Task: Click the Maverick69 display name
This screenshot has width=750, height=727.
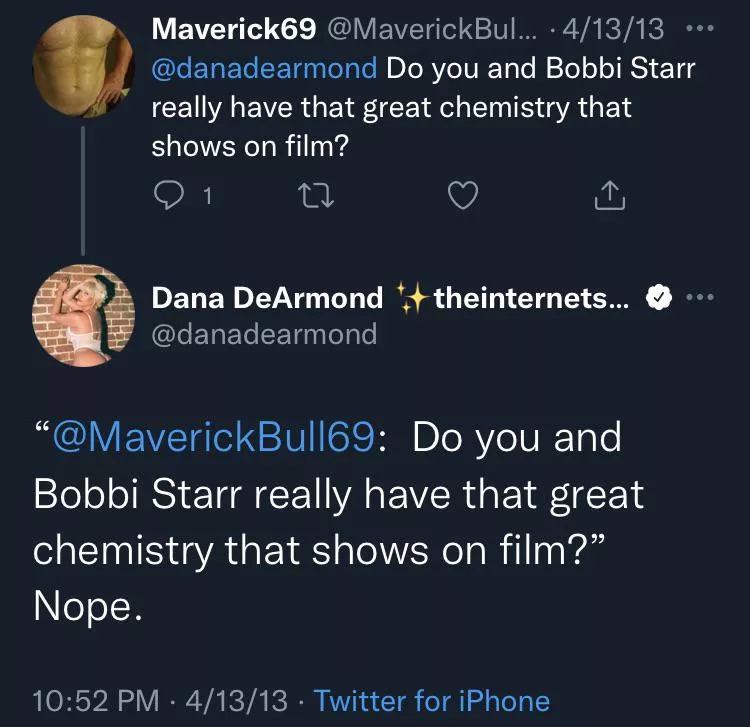Action: click(x=234, y=30)
